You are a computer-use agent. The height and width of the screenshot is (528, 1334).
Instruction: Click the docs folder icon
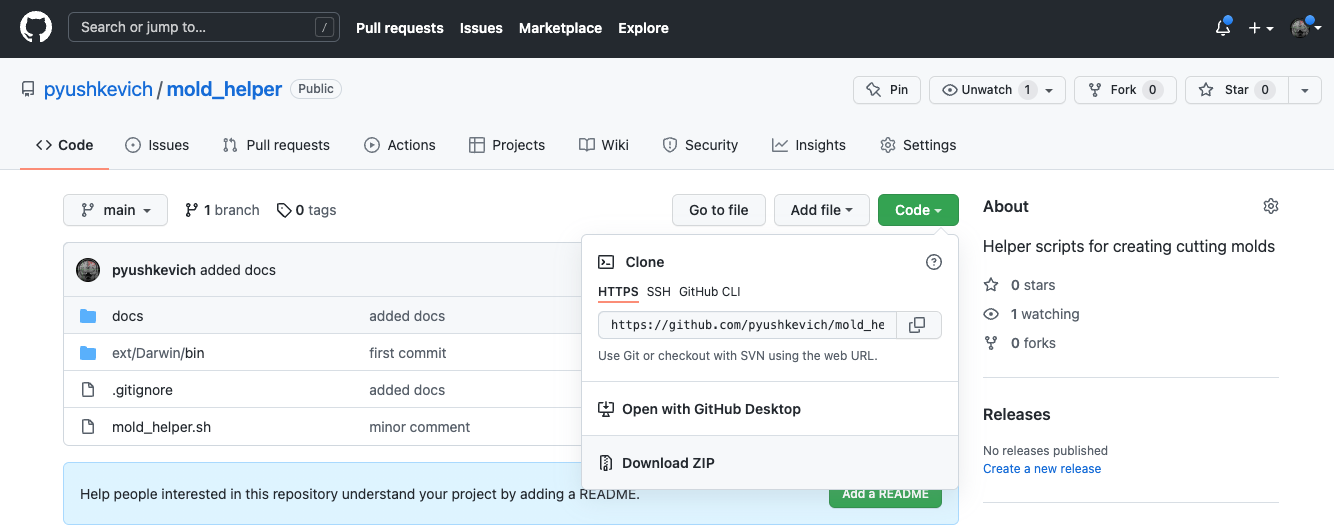point(88,316)
